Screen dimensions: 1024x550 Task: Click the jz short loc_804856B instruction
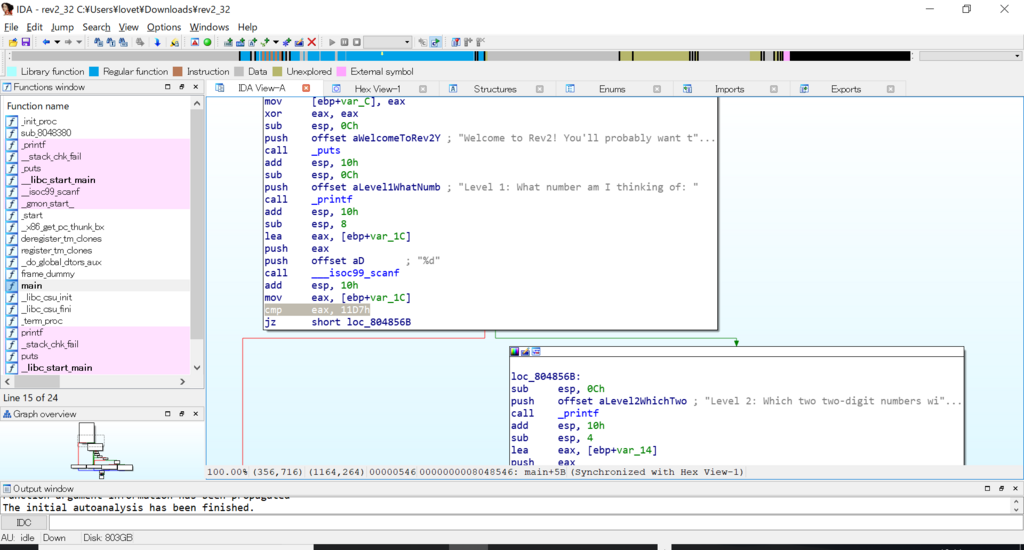(x=338, y=322)
